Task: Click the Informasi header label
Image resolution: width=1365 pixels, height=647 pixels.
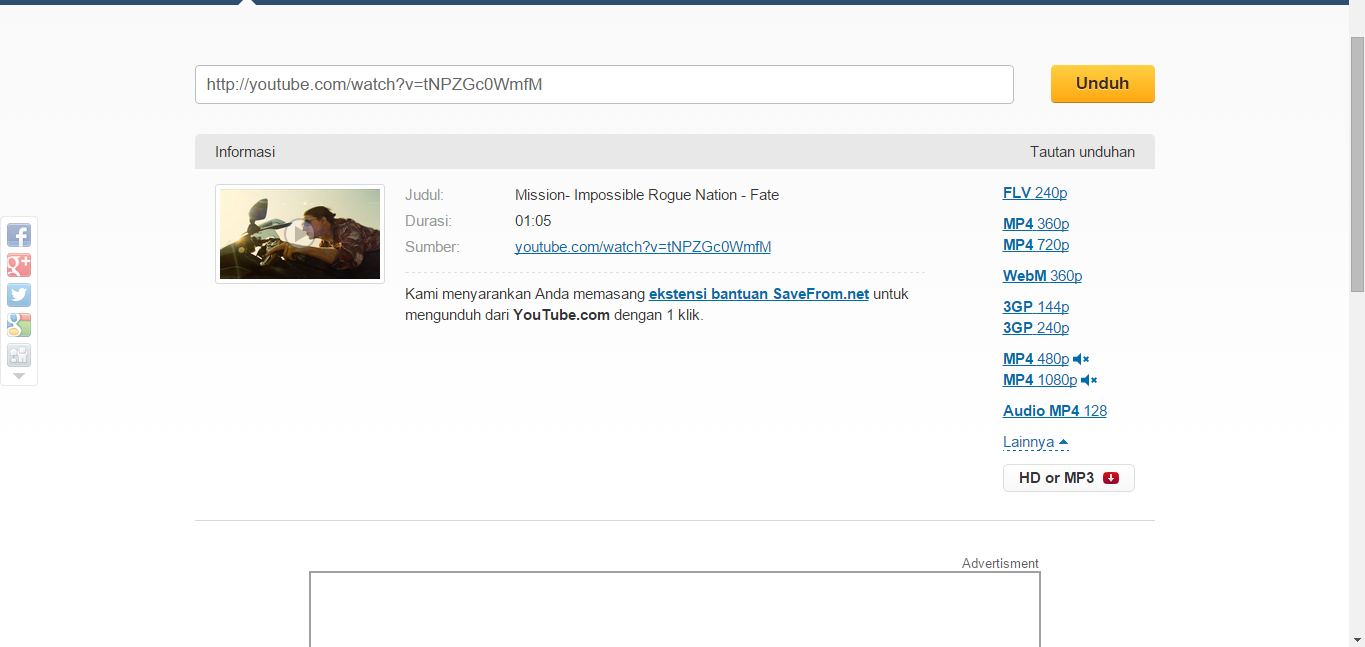Action: coord(245,152)
